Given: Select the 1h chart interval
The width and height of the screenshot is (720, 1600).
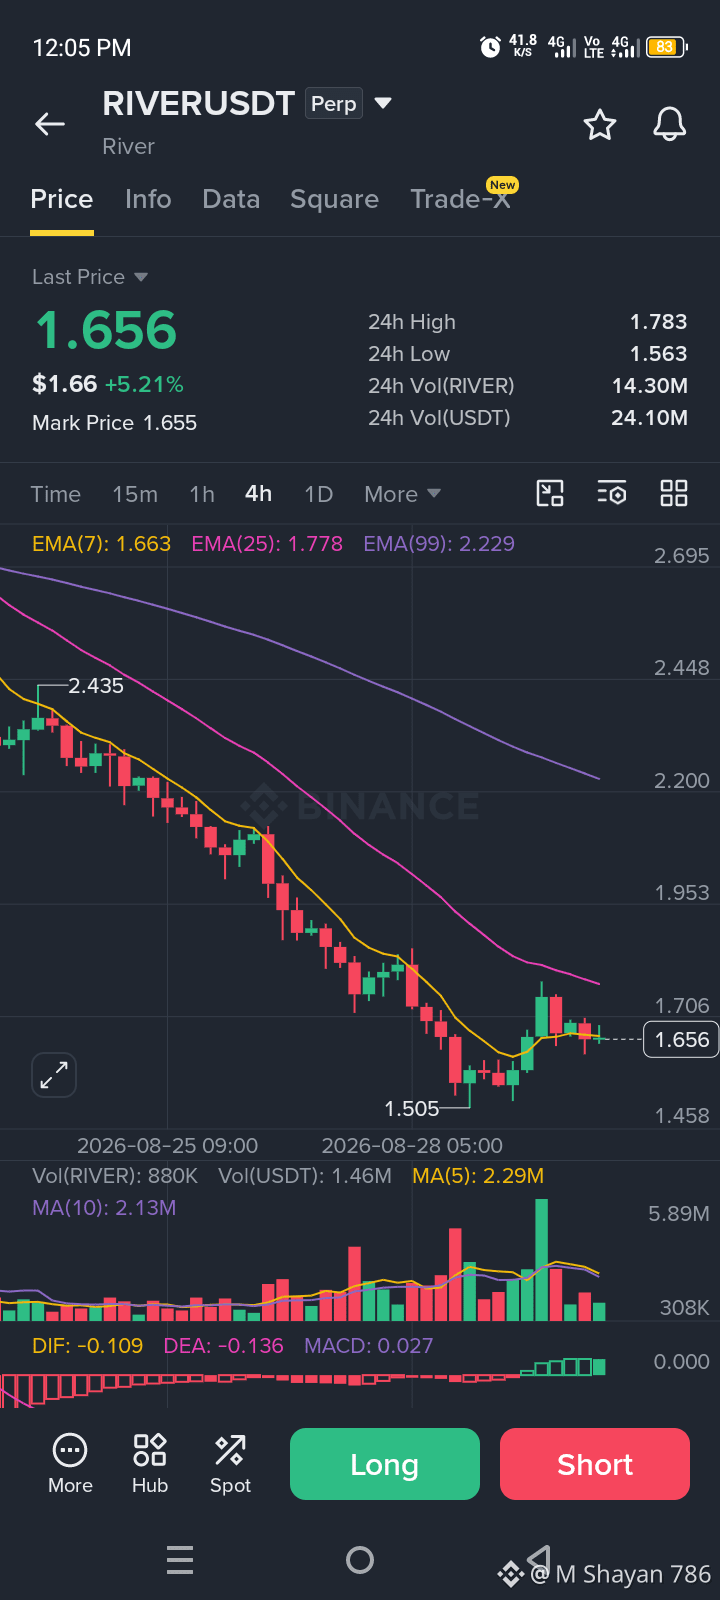Looking at the screenshot, I should pos(202,494).
